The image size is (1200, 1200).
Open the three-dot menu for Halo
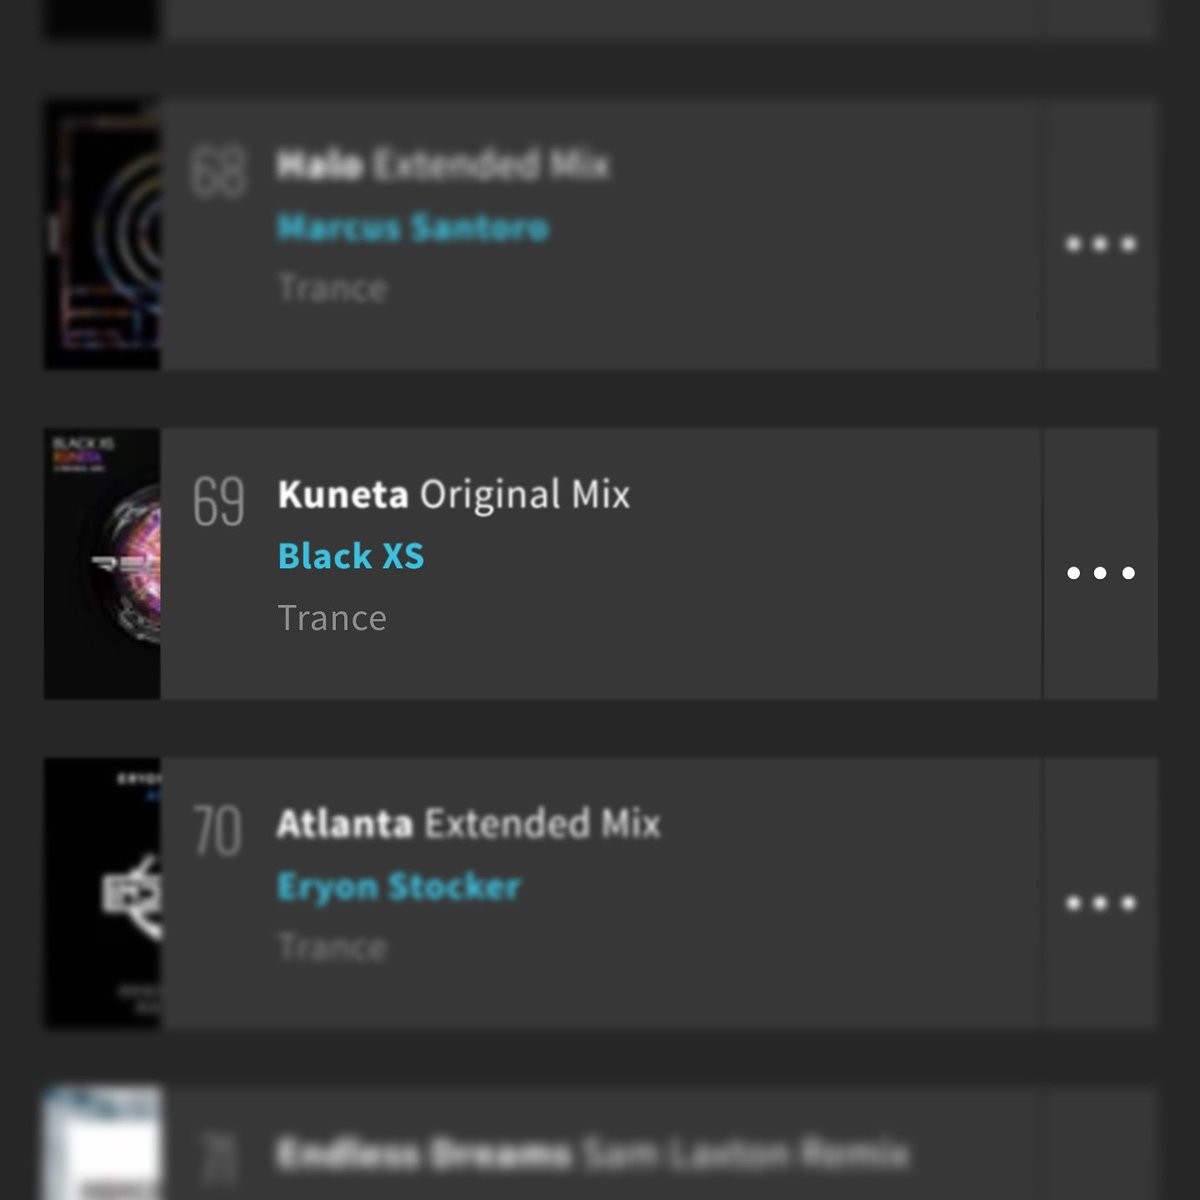(x=1100, y=243)
